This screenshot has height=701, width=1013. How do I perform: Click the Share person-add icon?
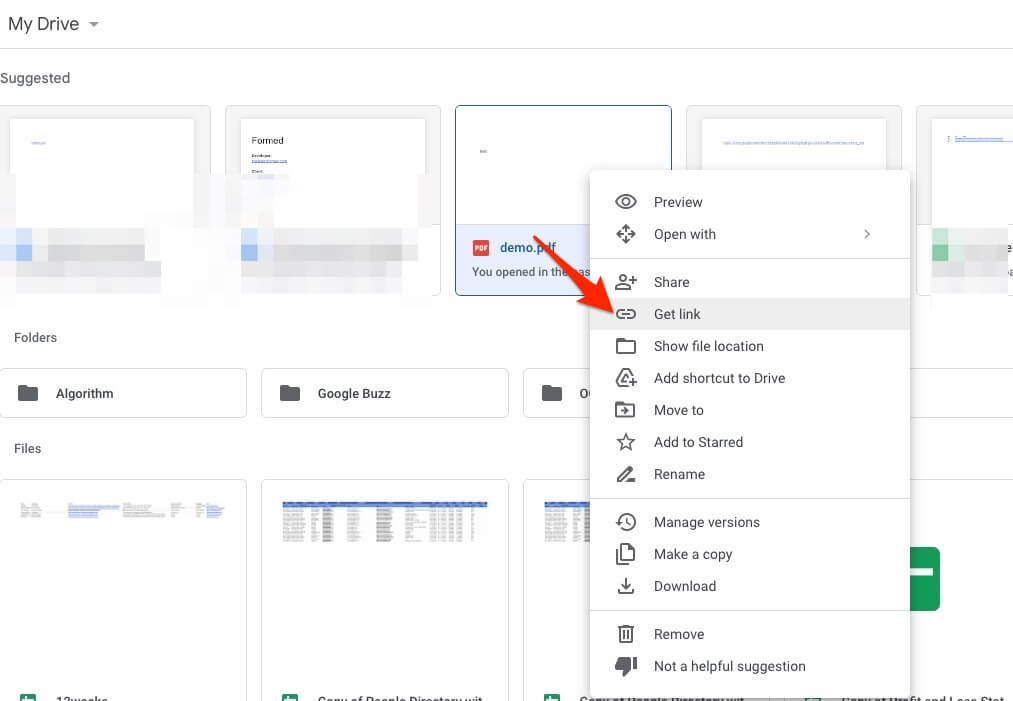point(626,282)
